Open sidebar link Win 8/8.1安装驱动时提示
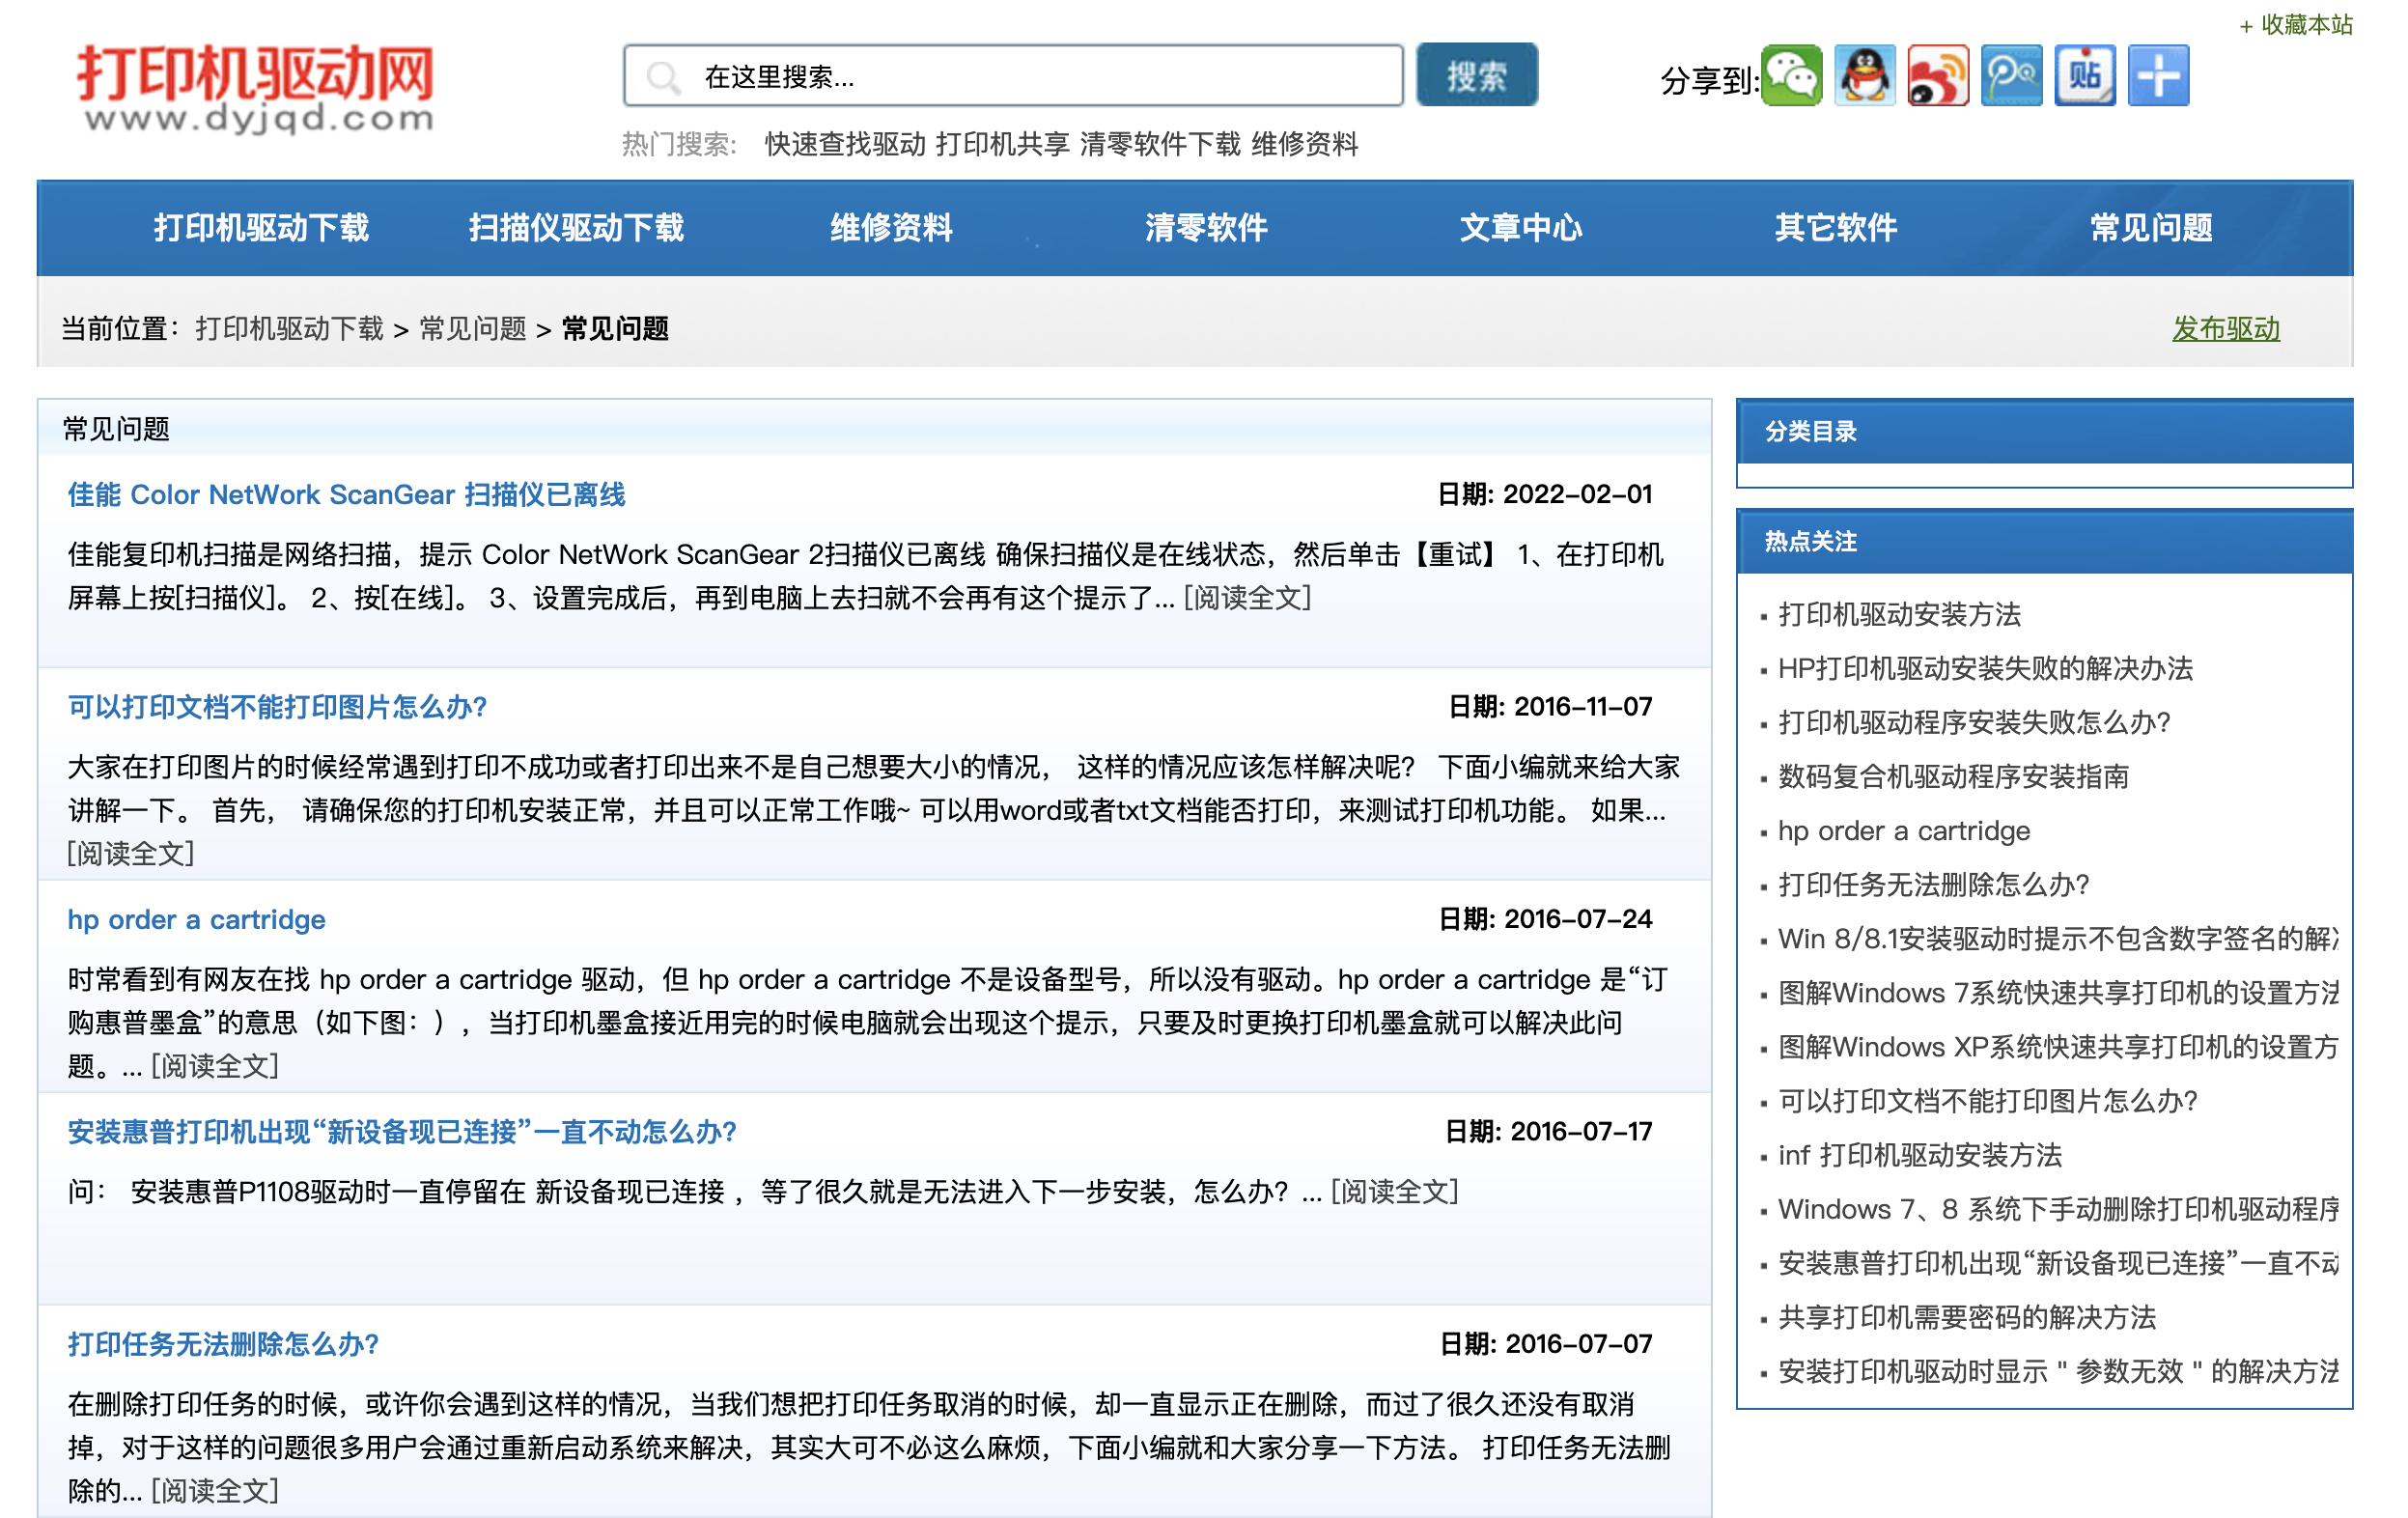The height and width of the screenshot is (1518, 2408). [x=2058, y=939]
